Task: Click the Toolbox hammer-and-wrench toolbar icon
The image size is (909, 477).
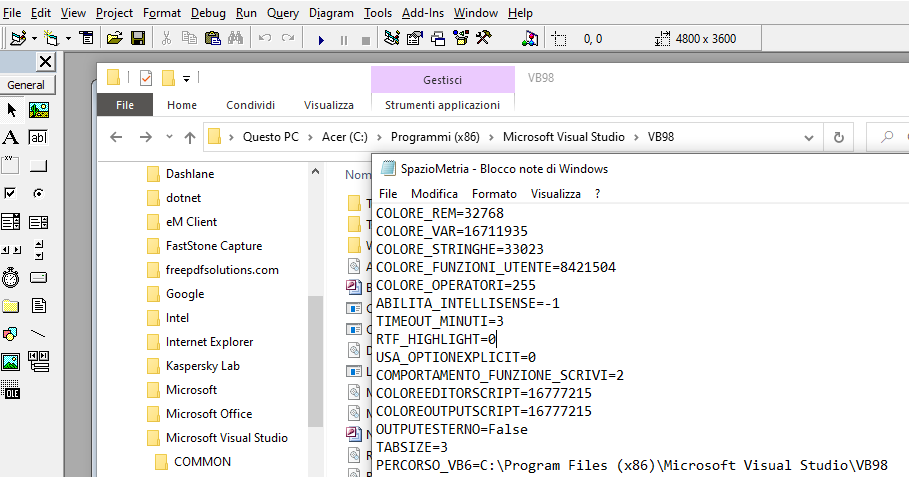Action: pyautogui.click(x=483, y=38)
